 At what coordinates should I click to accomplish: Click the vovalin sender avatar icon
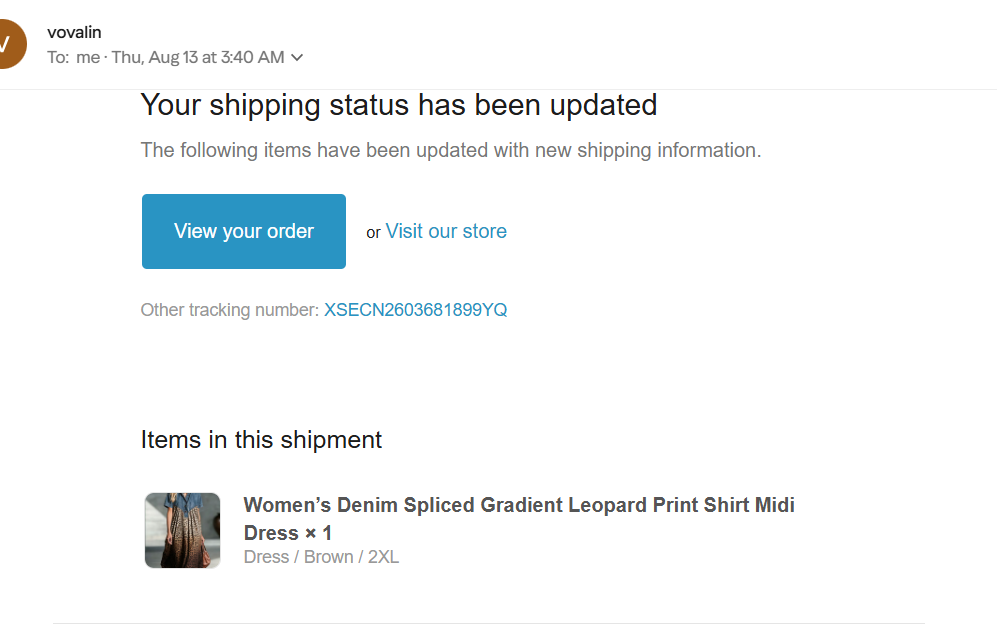6,44
